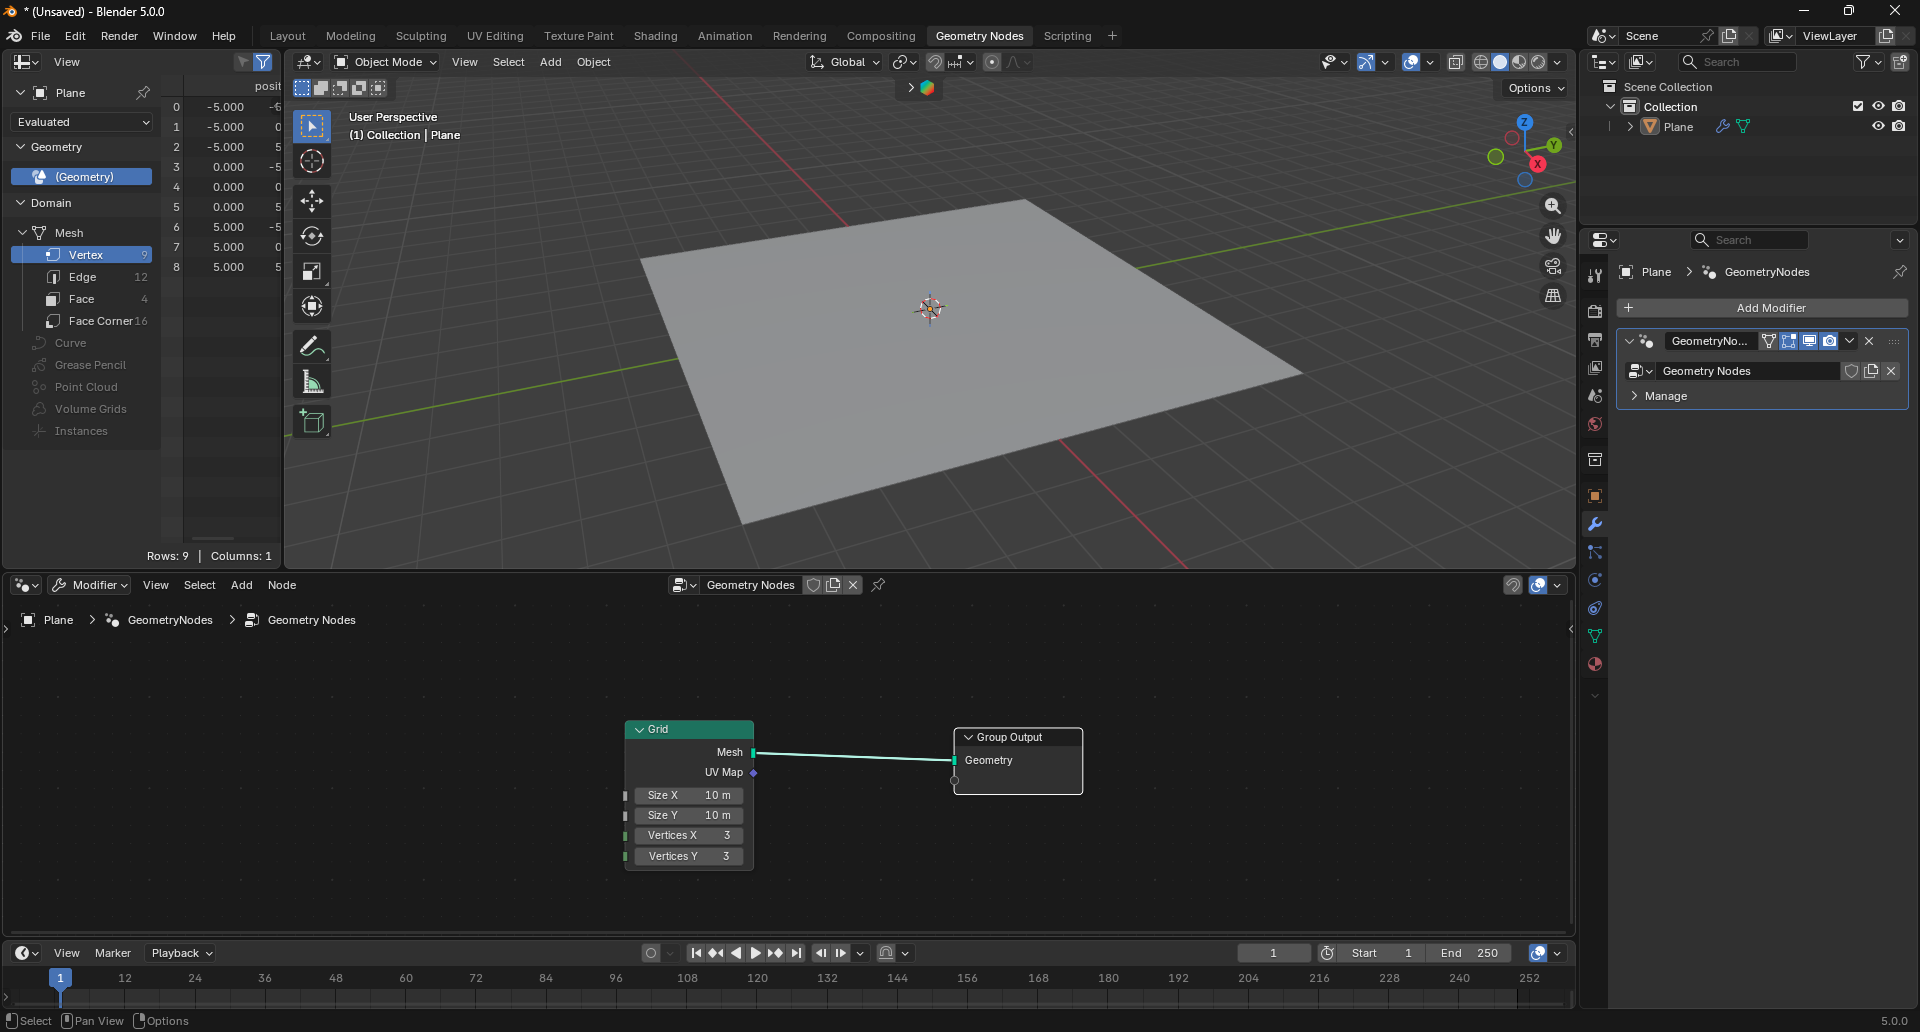Open the Output properties tab
Viewport: 1920px width, 1032px height.
(1595, 340)
